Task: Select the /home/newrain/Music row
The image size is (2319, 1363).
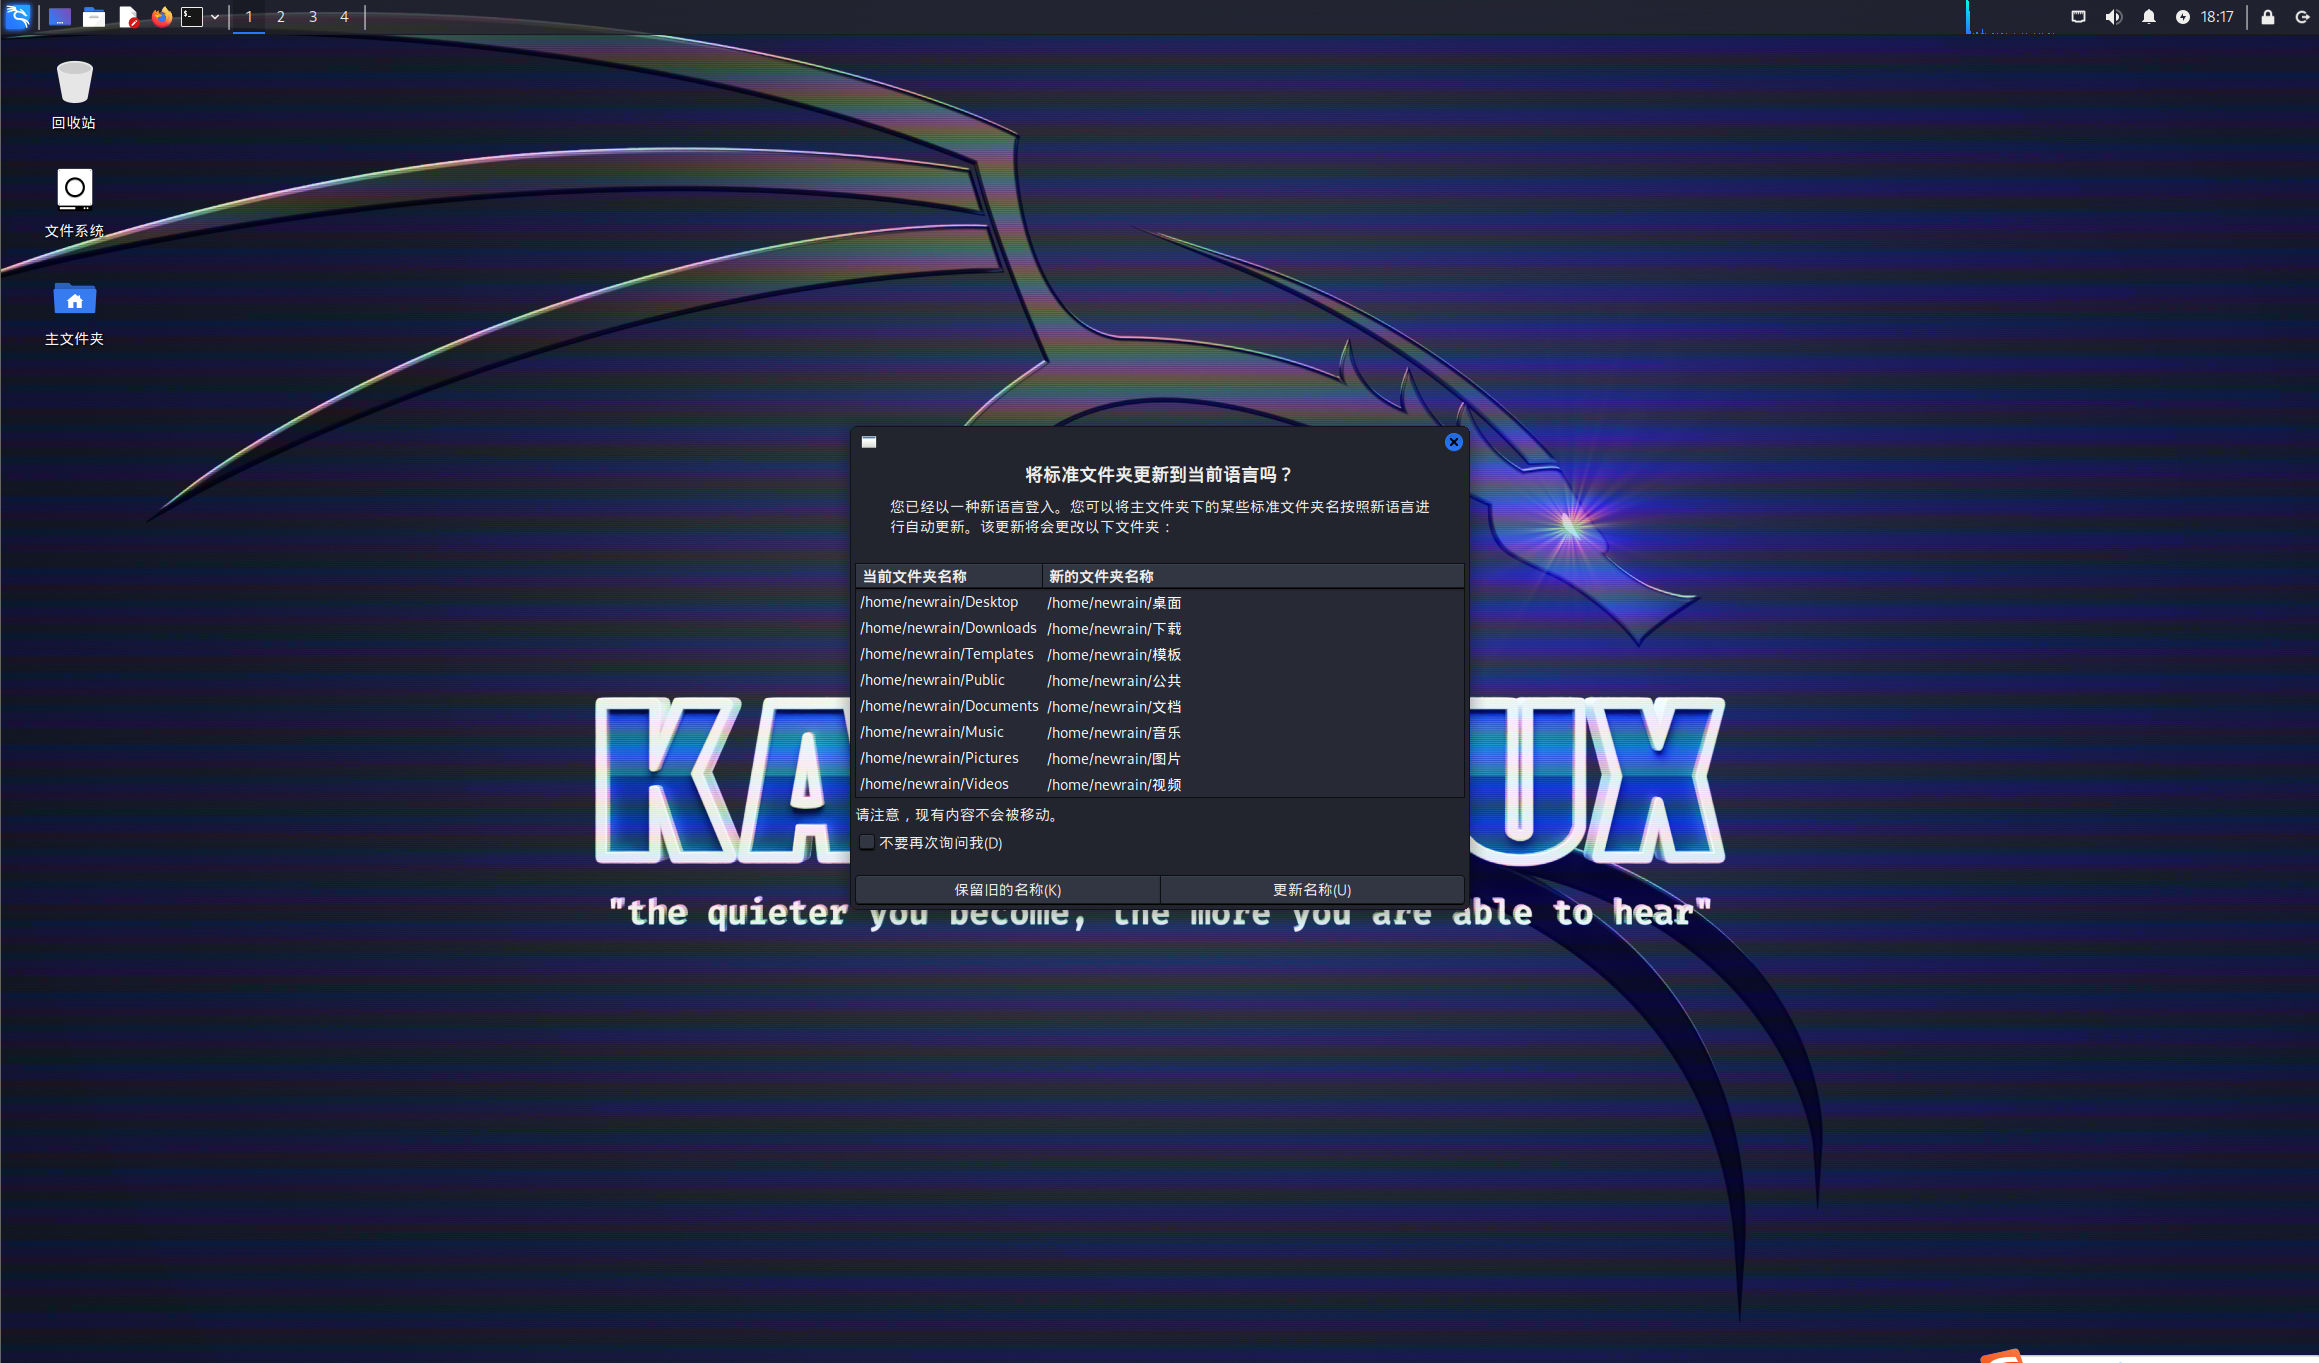Action: pyautogui.click(x=1160, y=732)
